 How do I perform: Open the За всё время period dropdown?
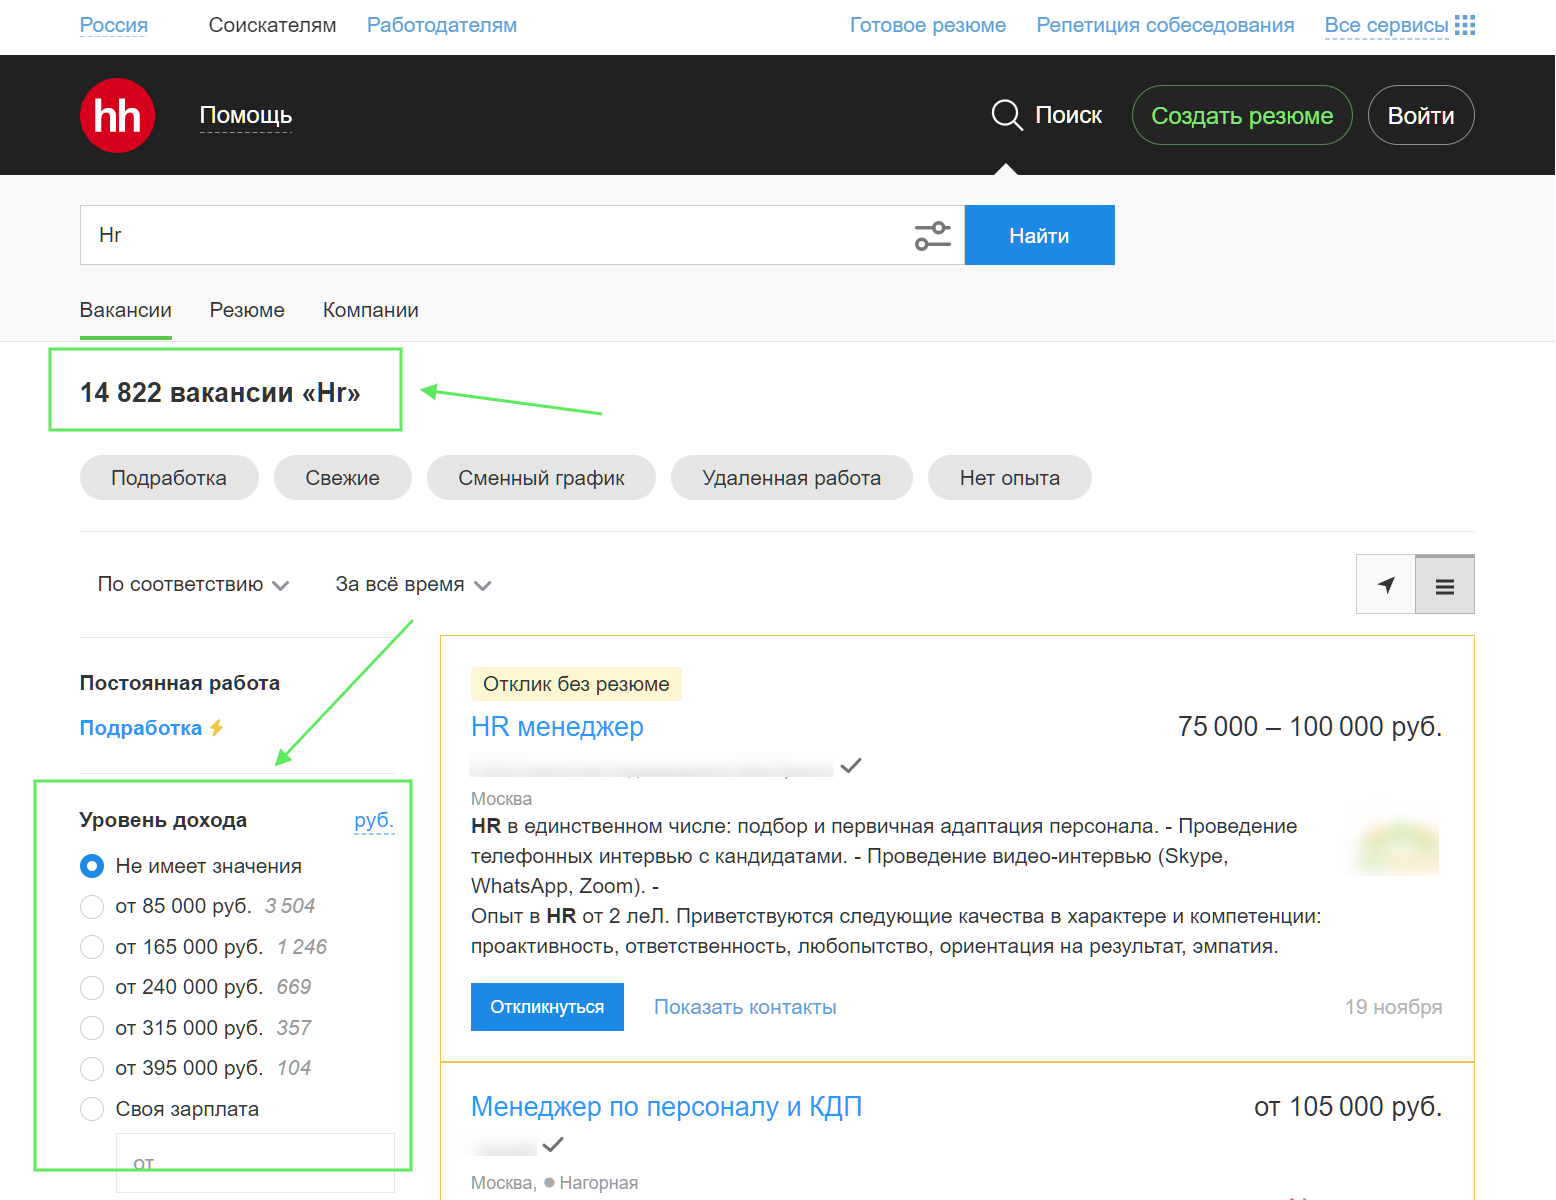(x=413, y=585)
